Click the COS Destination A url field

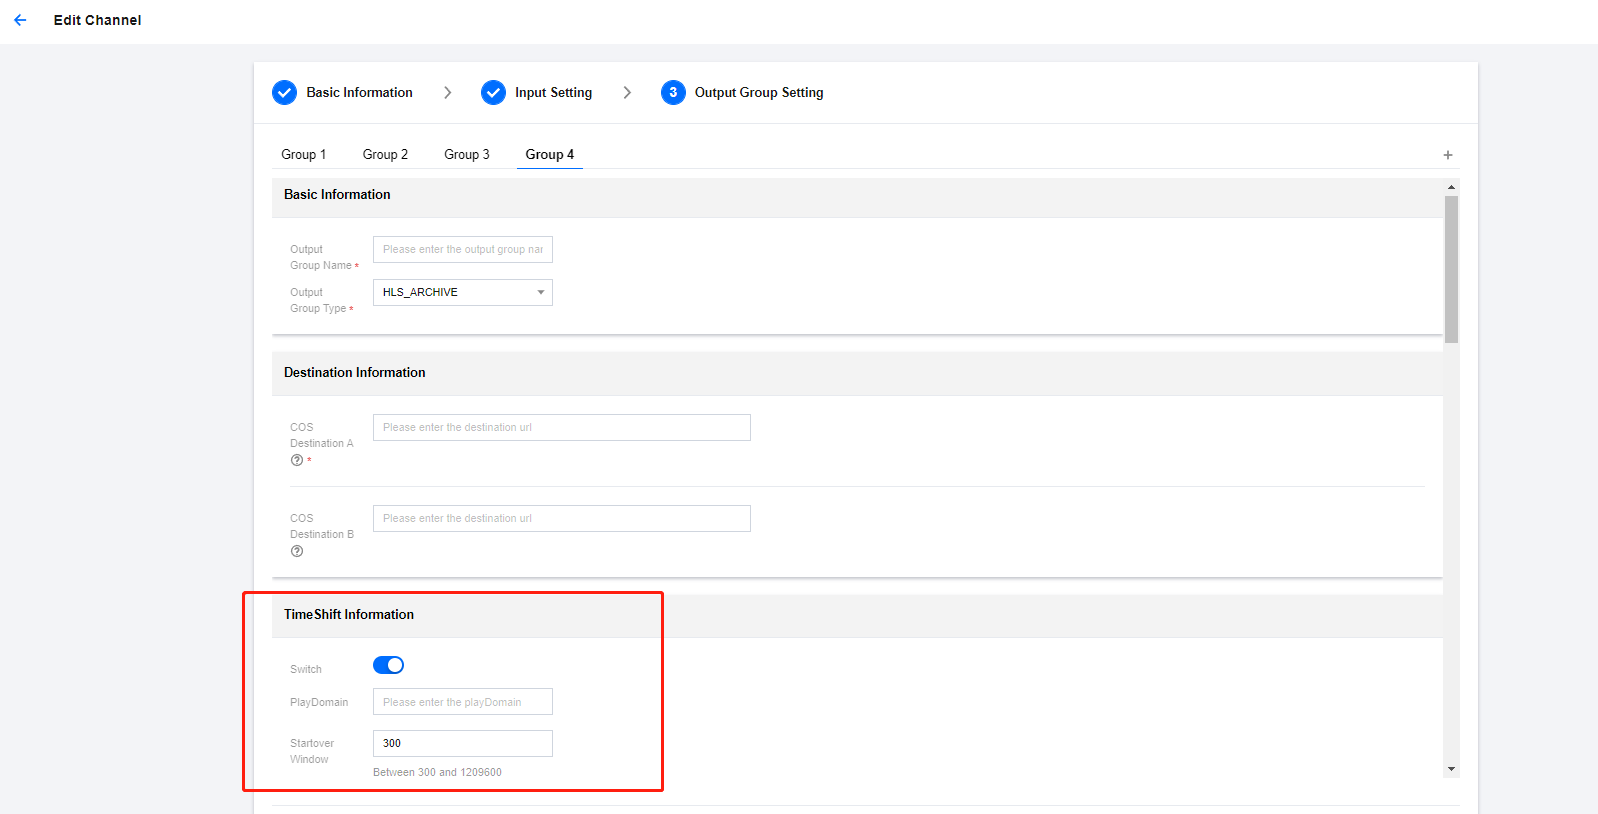[x=561, y=427]
